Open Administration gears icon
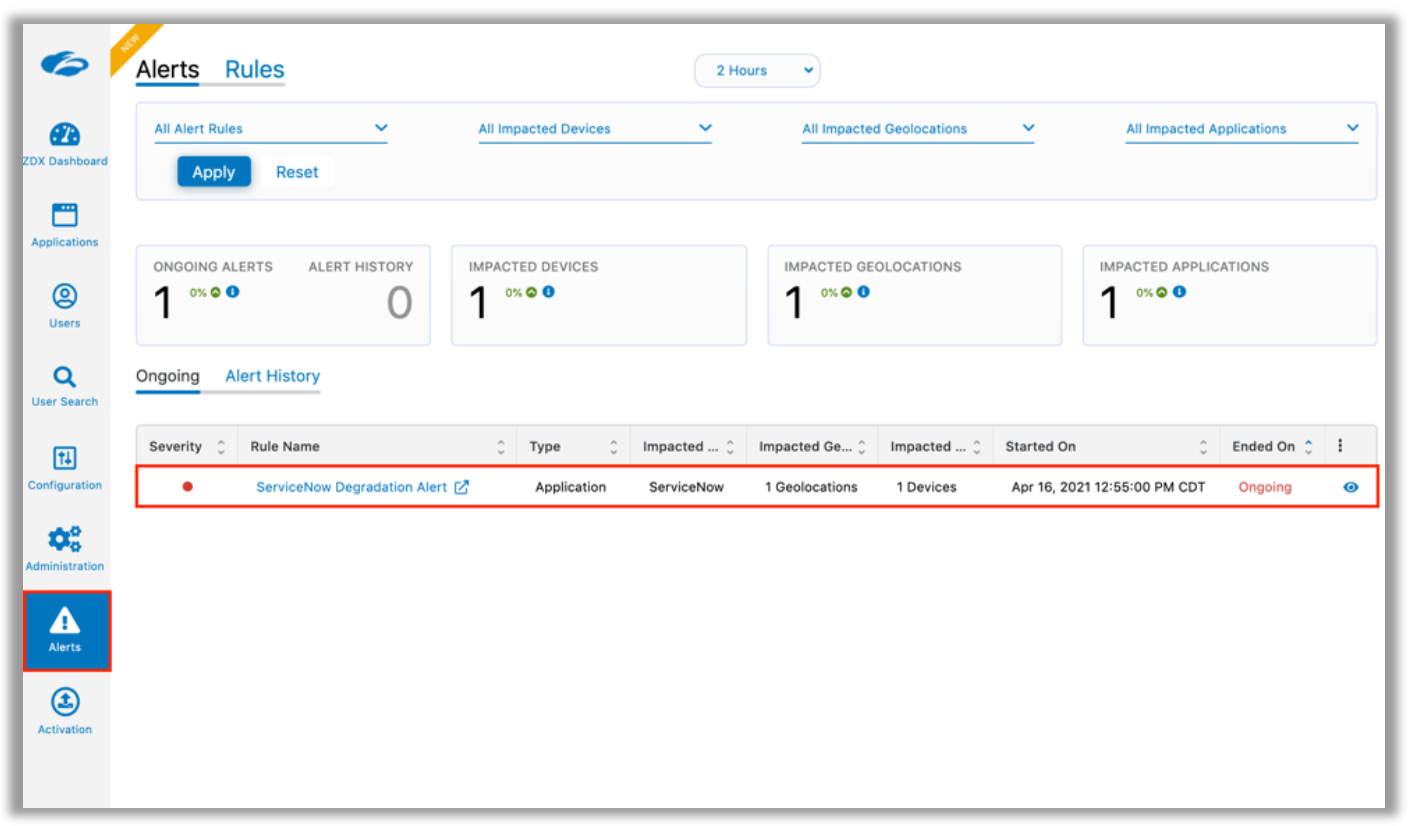 click(65, 540)
